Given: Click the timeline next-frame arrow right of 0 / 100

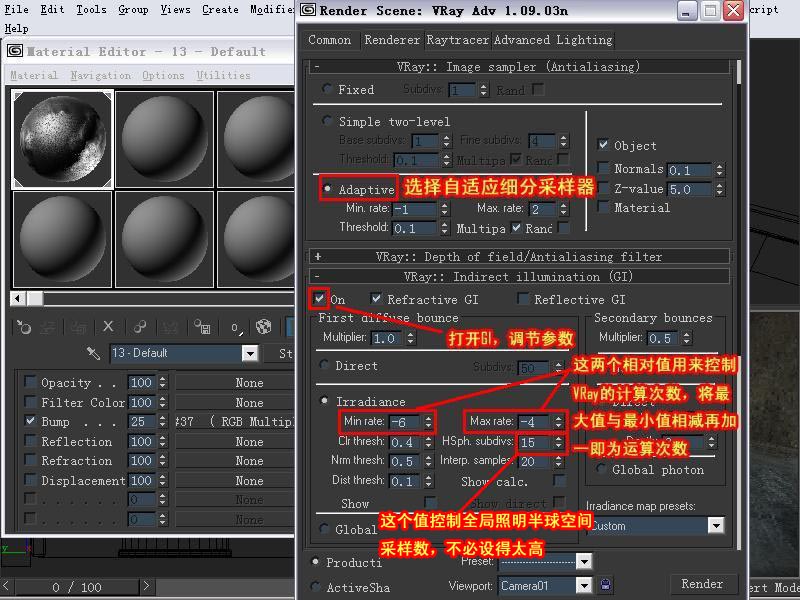Looking at the screenshot, I should [x=146, y=586].
